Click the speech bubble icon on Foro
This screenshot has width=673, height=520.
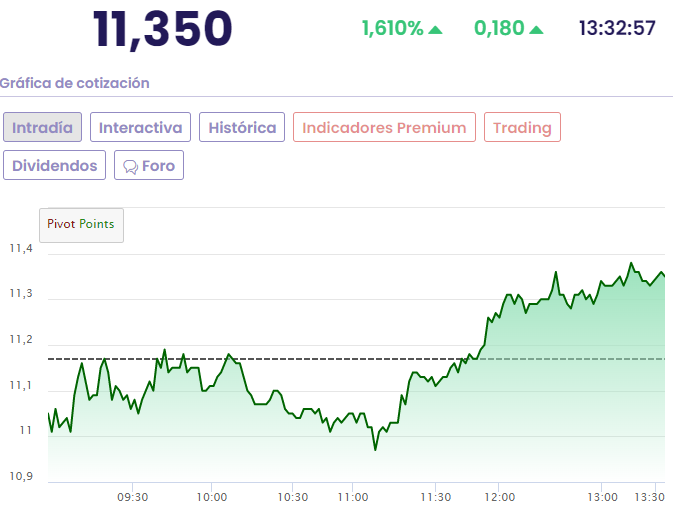coord(130,166)
